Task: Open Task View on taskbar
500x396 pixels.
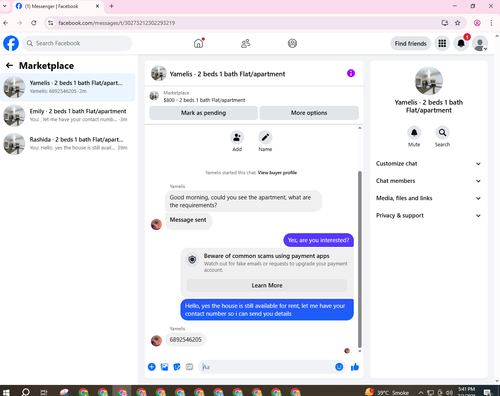Action: [x=44, y=392]
